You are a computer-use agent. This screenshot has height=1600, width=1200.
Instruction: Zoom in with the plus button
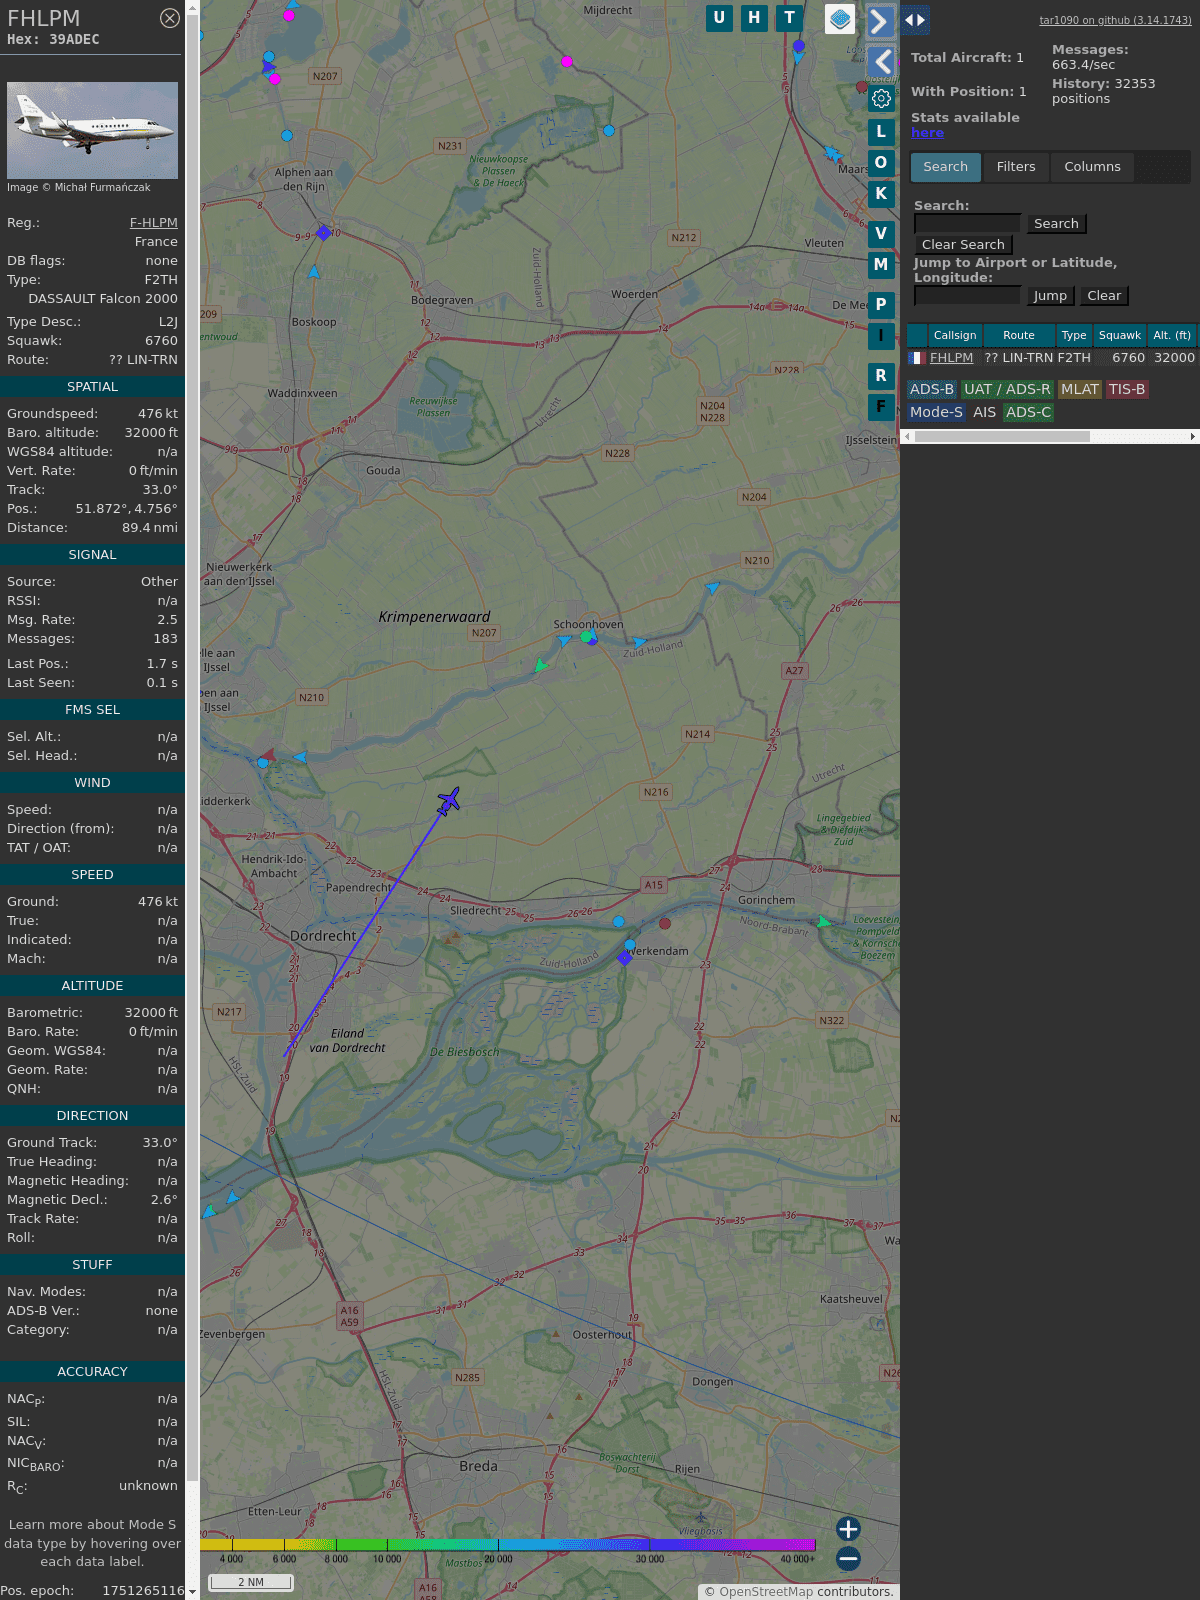pos(848,1529)
